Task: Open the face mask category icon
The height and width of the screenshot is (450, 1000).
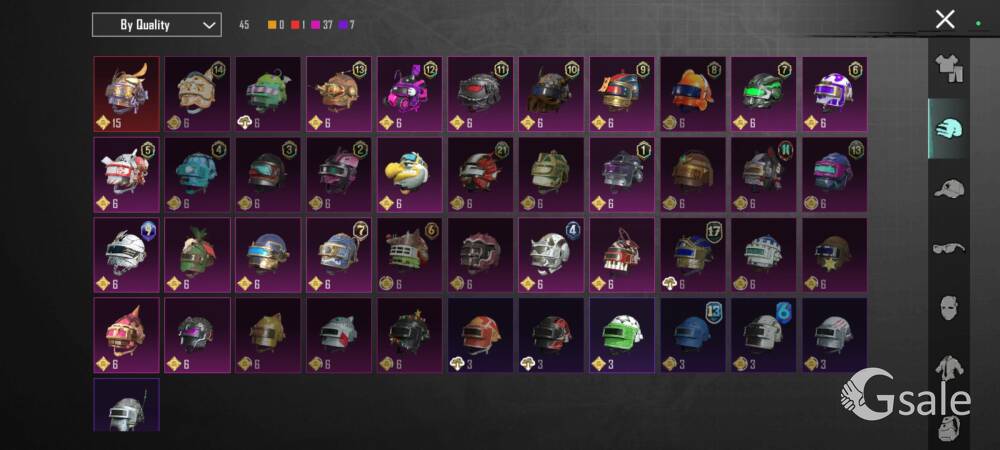Action: click(x=949, y=308)
